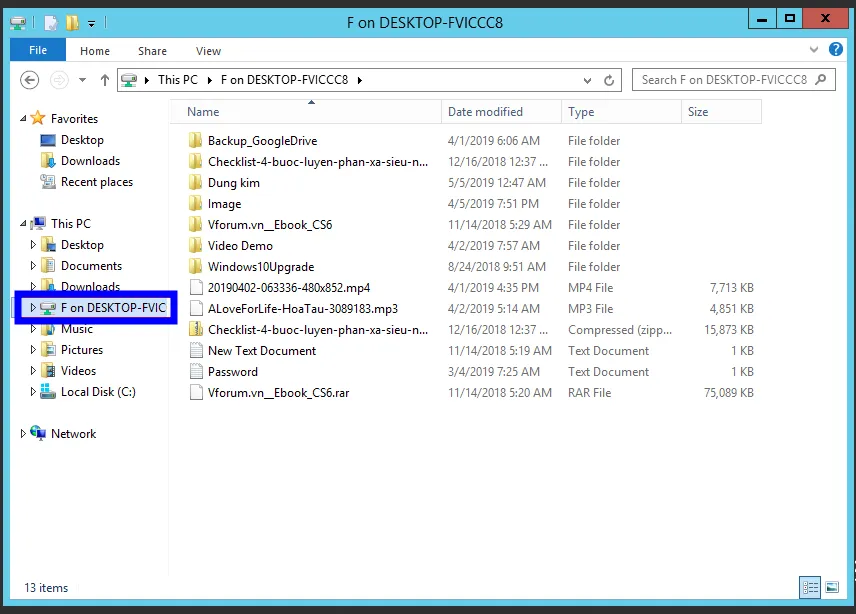Select the Backup_GoogleDrive folder icon

coord(196,141)
